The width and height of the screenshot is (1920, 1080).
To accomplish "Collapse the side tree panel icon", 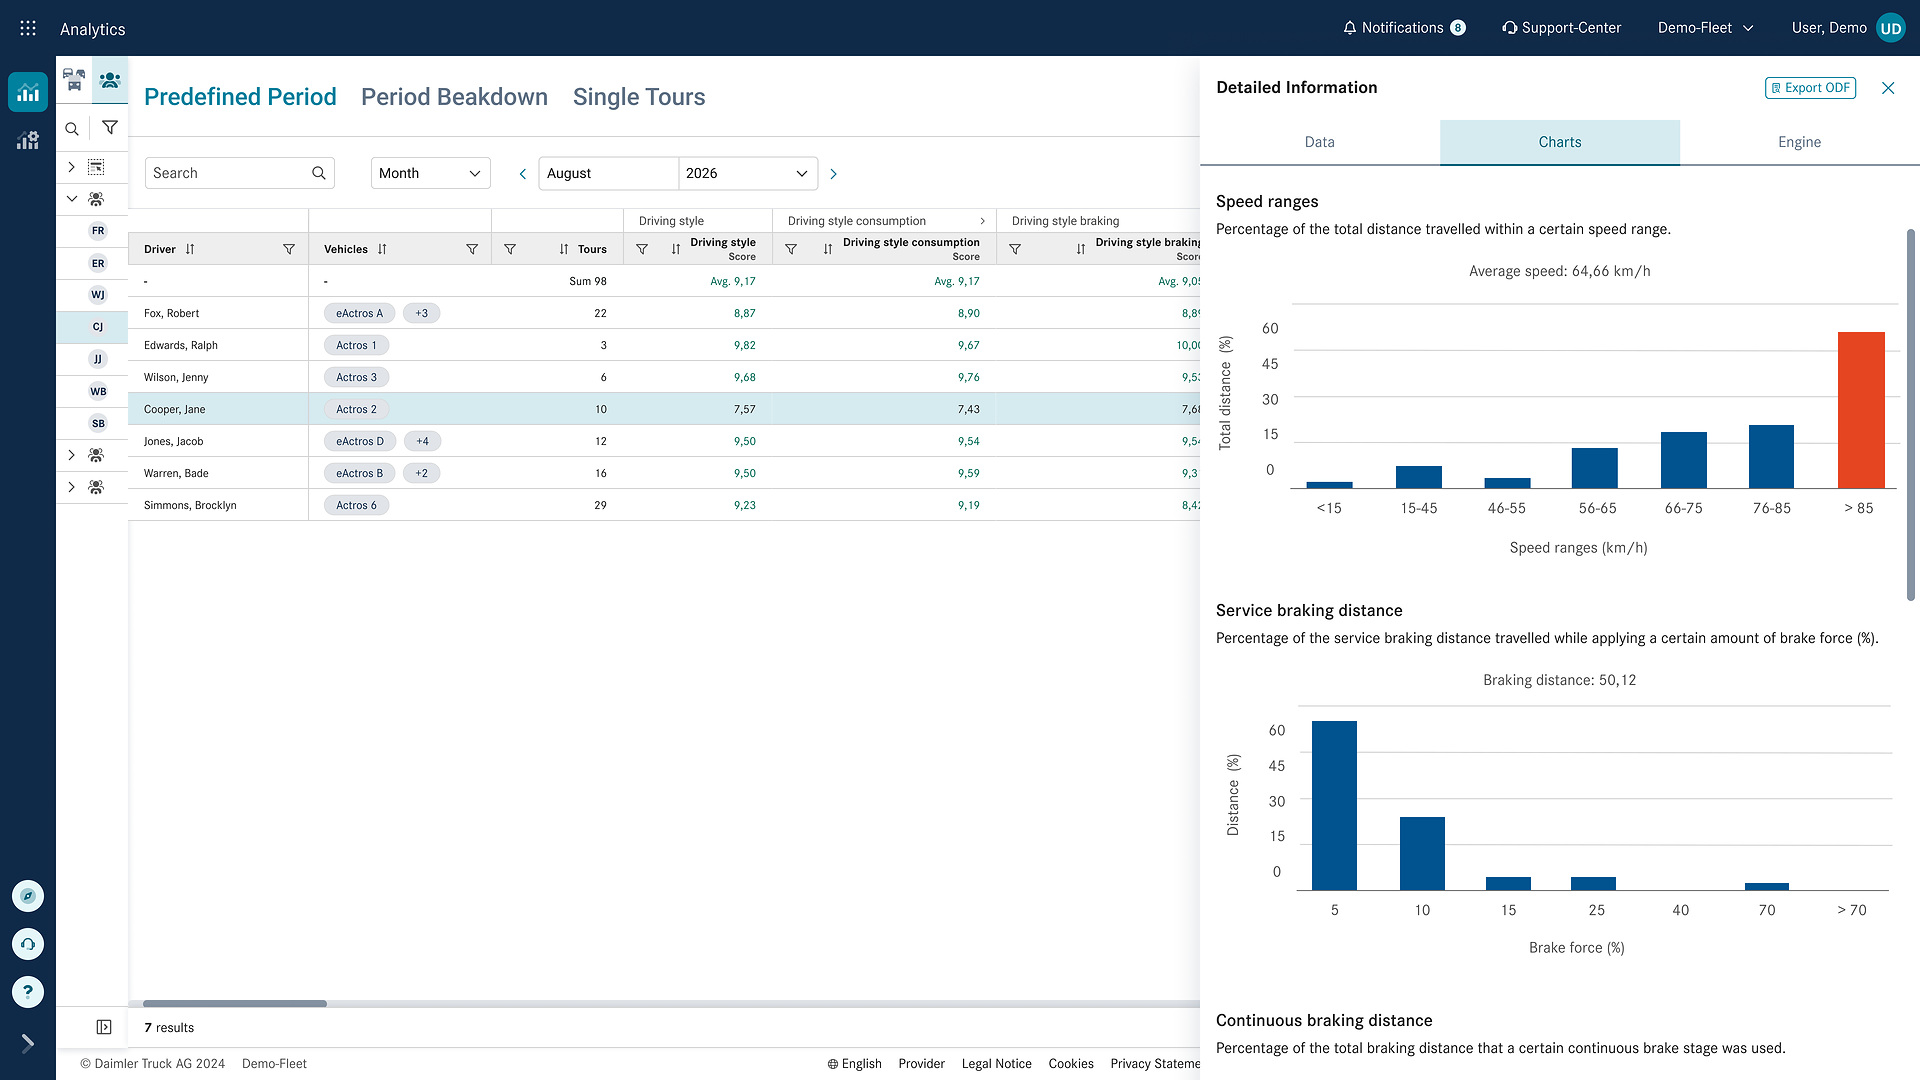I will [x=104, y=1027].
